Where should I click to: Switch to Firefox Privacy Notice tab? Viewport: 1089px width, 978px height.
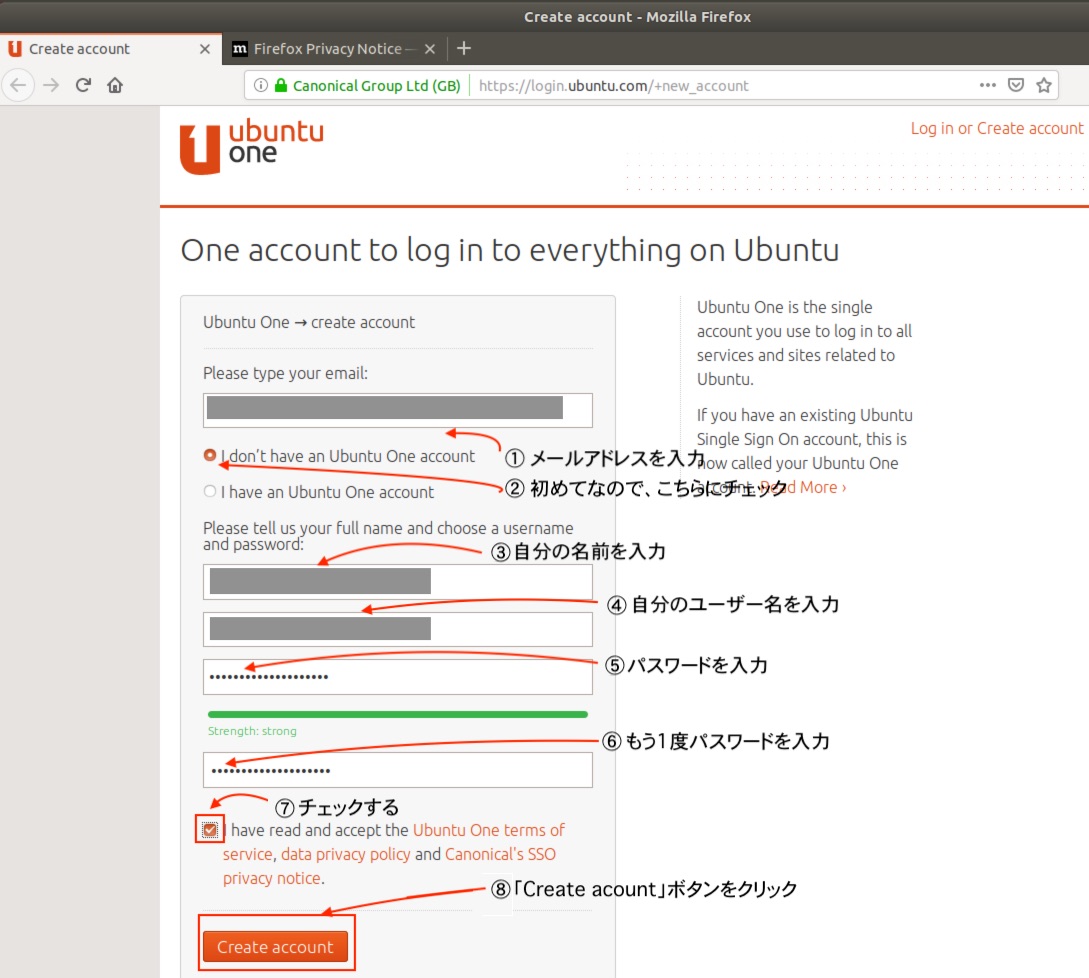click(335, 49)
